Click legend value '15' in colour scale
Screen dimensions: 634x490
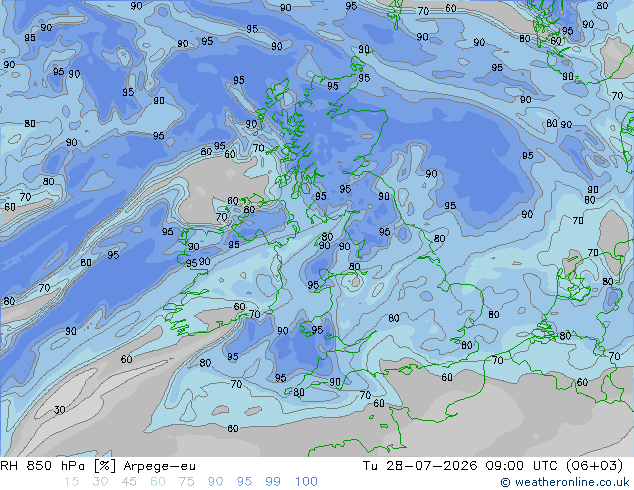pos(71,482)
